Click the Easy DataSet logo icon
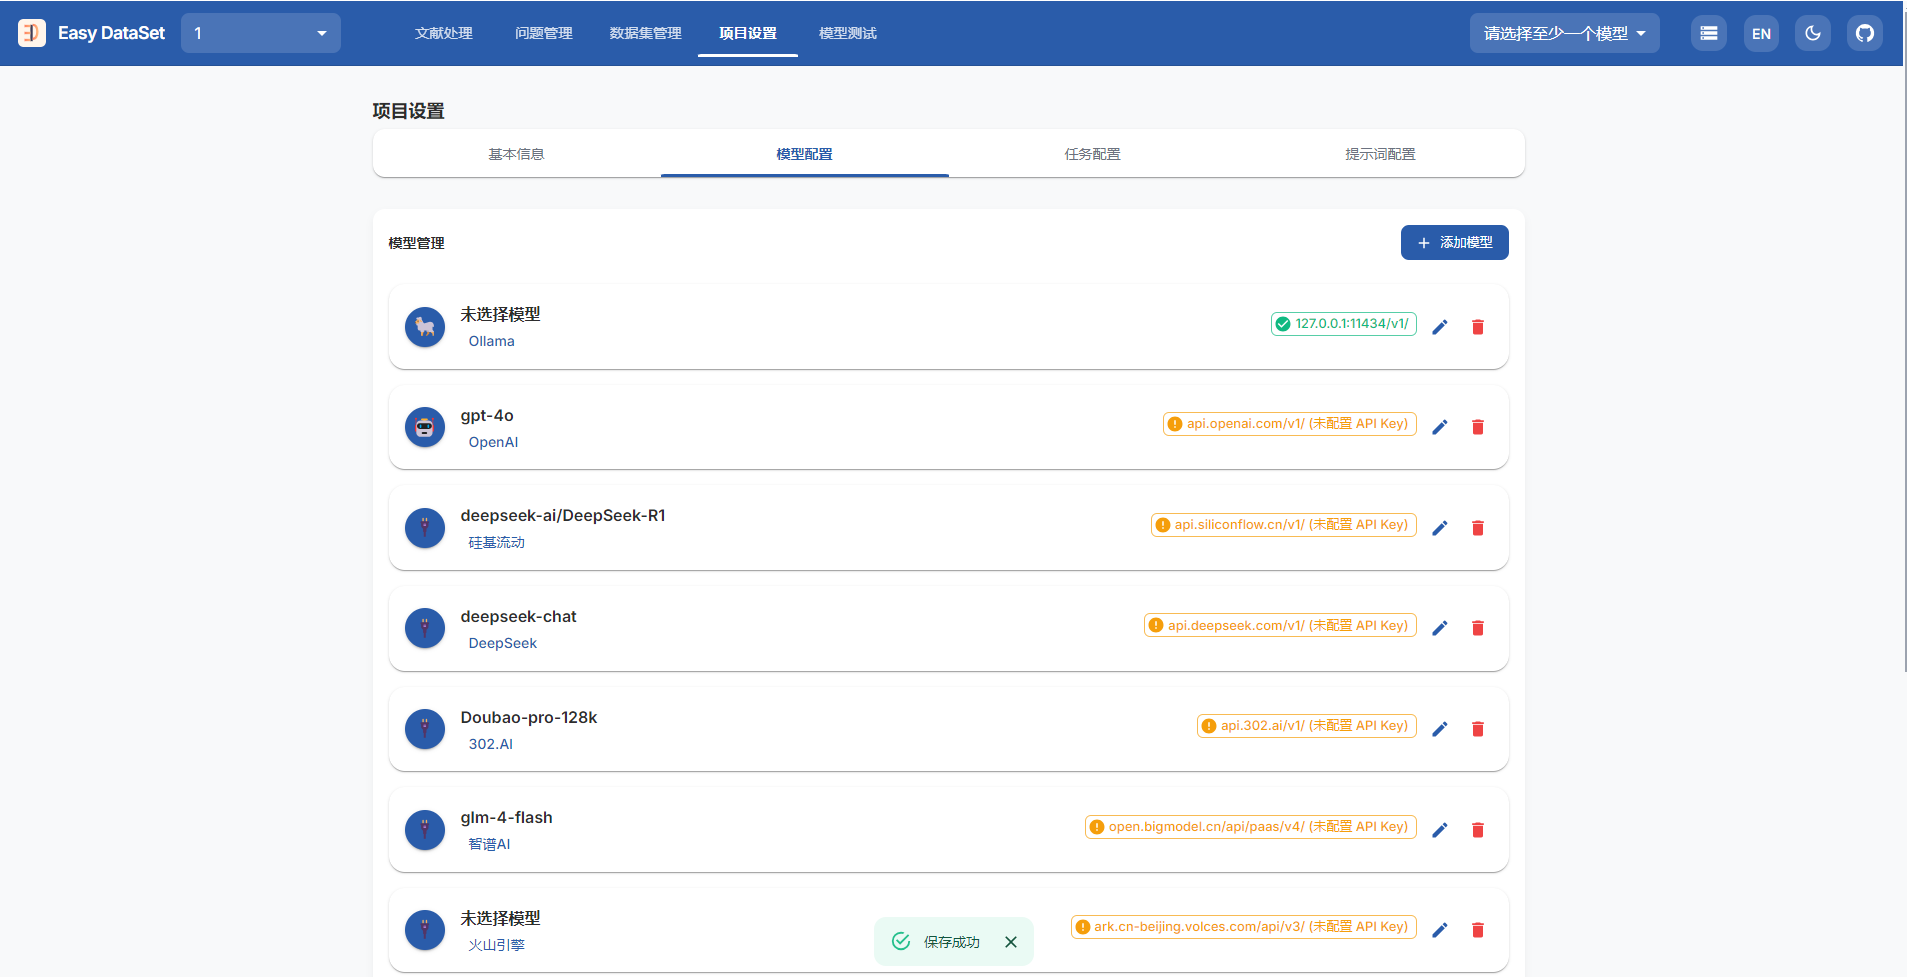1907x977 pixels. [32, 33]
